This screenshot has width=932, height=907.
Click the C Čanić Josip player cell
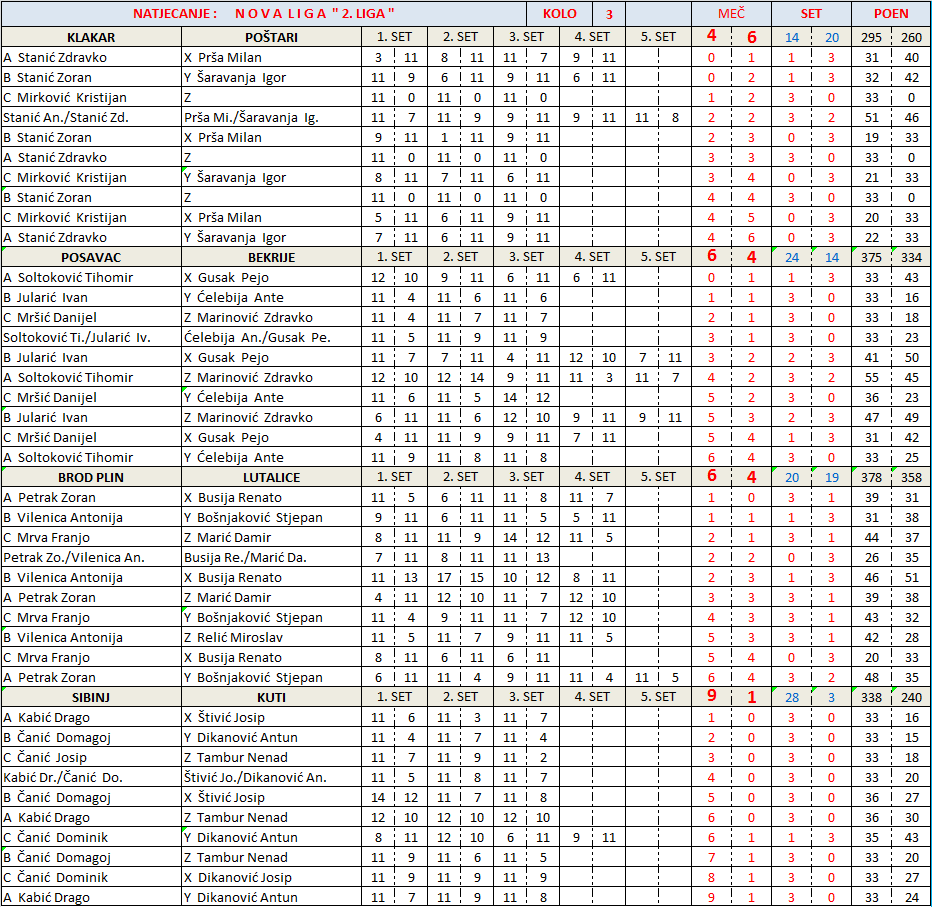[91, 757]
